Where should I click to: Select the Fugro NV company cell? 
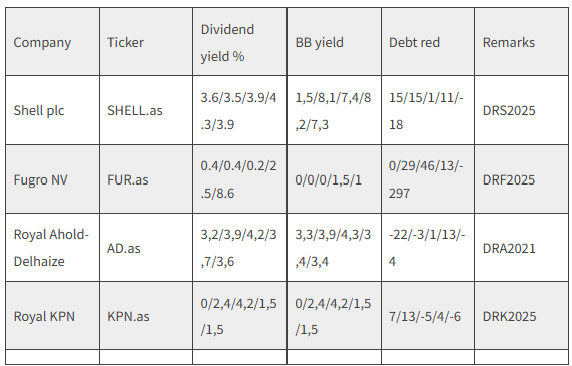(52, 179)
